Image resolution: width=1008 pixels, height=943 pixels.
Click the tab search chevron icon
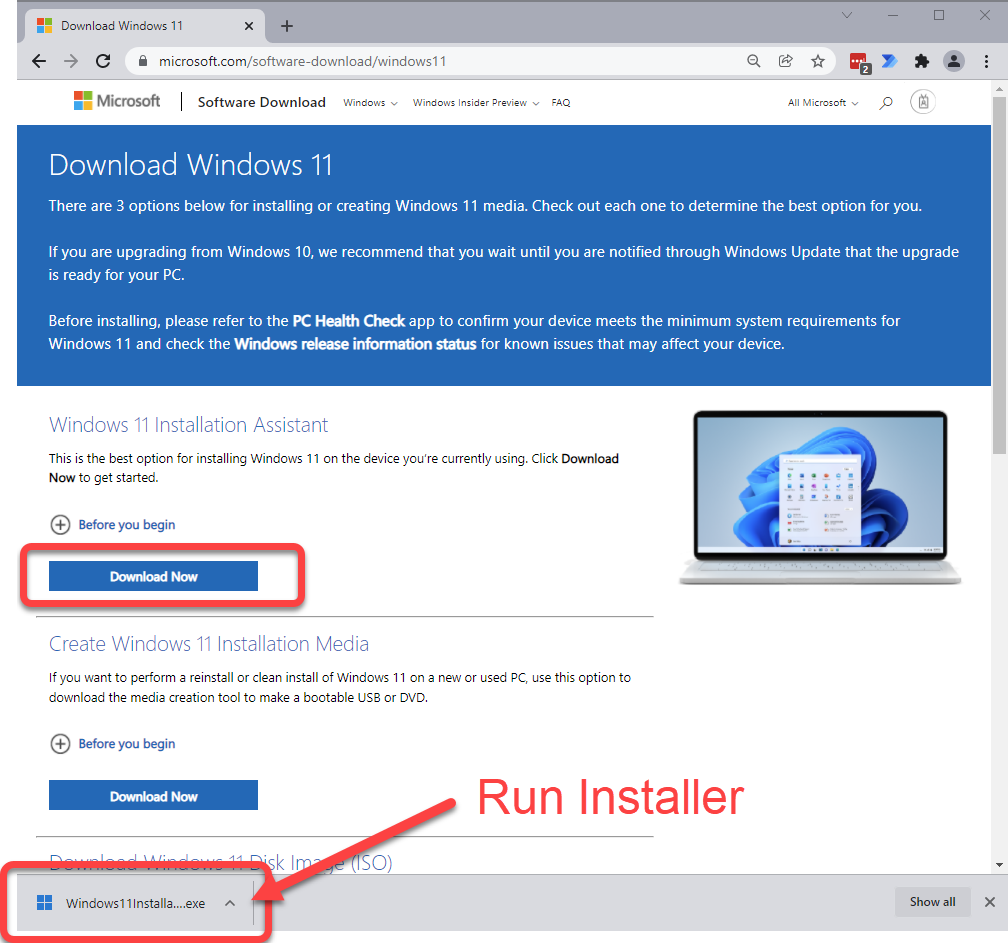coord(847,15)
